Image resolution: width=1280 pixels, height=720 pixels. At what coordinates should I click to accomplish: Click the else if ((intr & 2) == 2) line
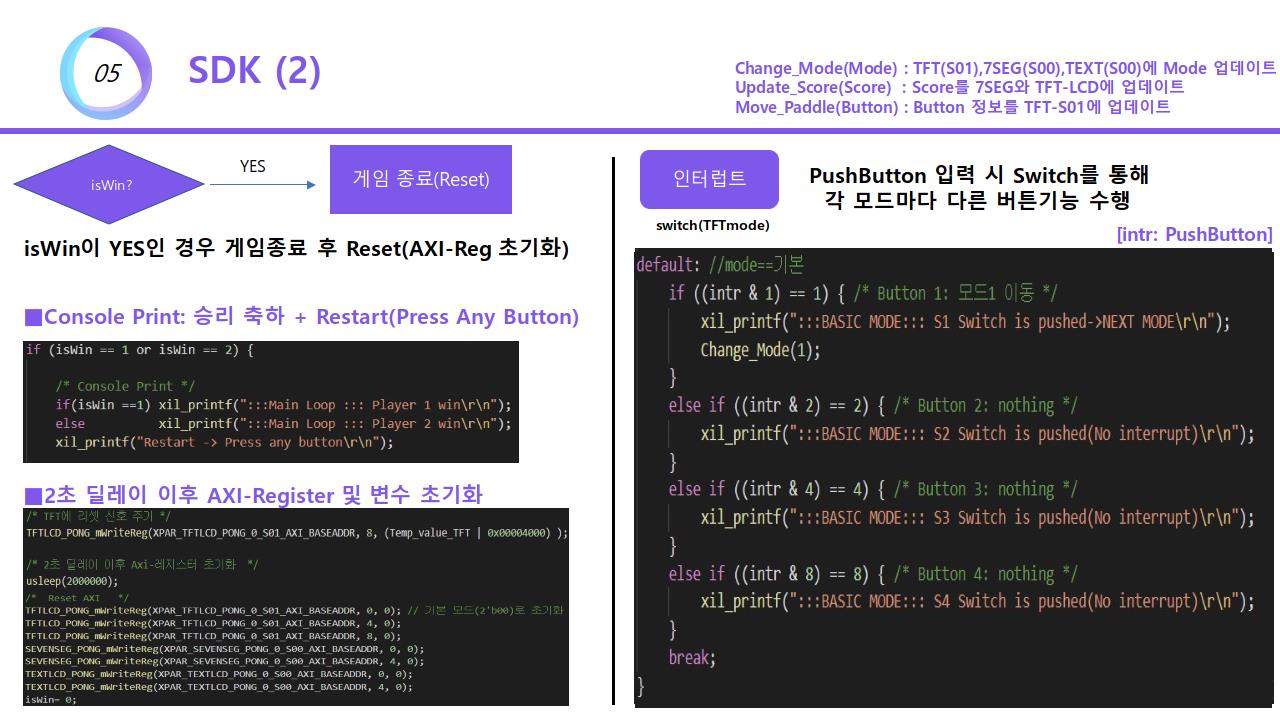(x=875, y=405)
